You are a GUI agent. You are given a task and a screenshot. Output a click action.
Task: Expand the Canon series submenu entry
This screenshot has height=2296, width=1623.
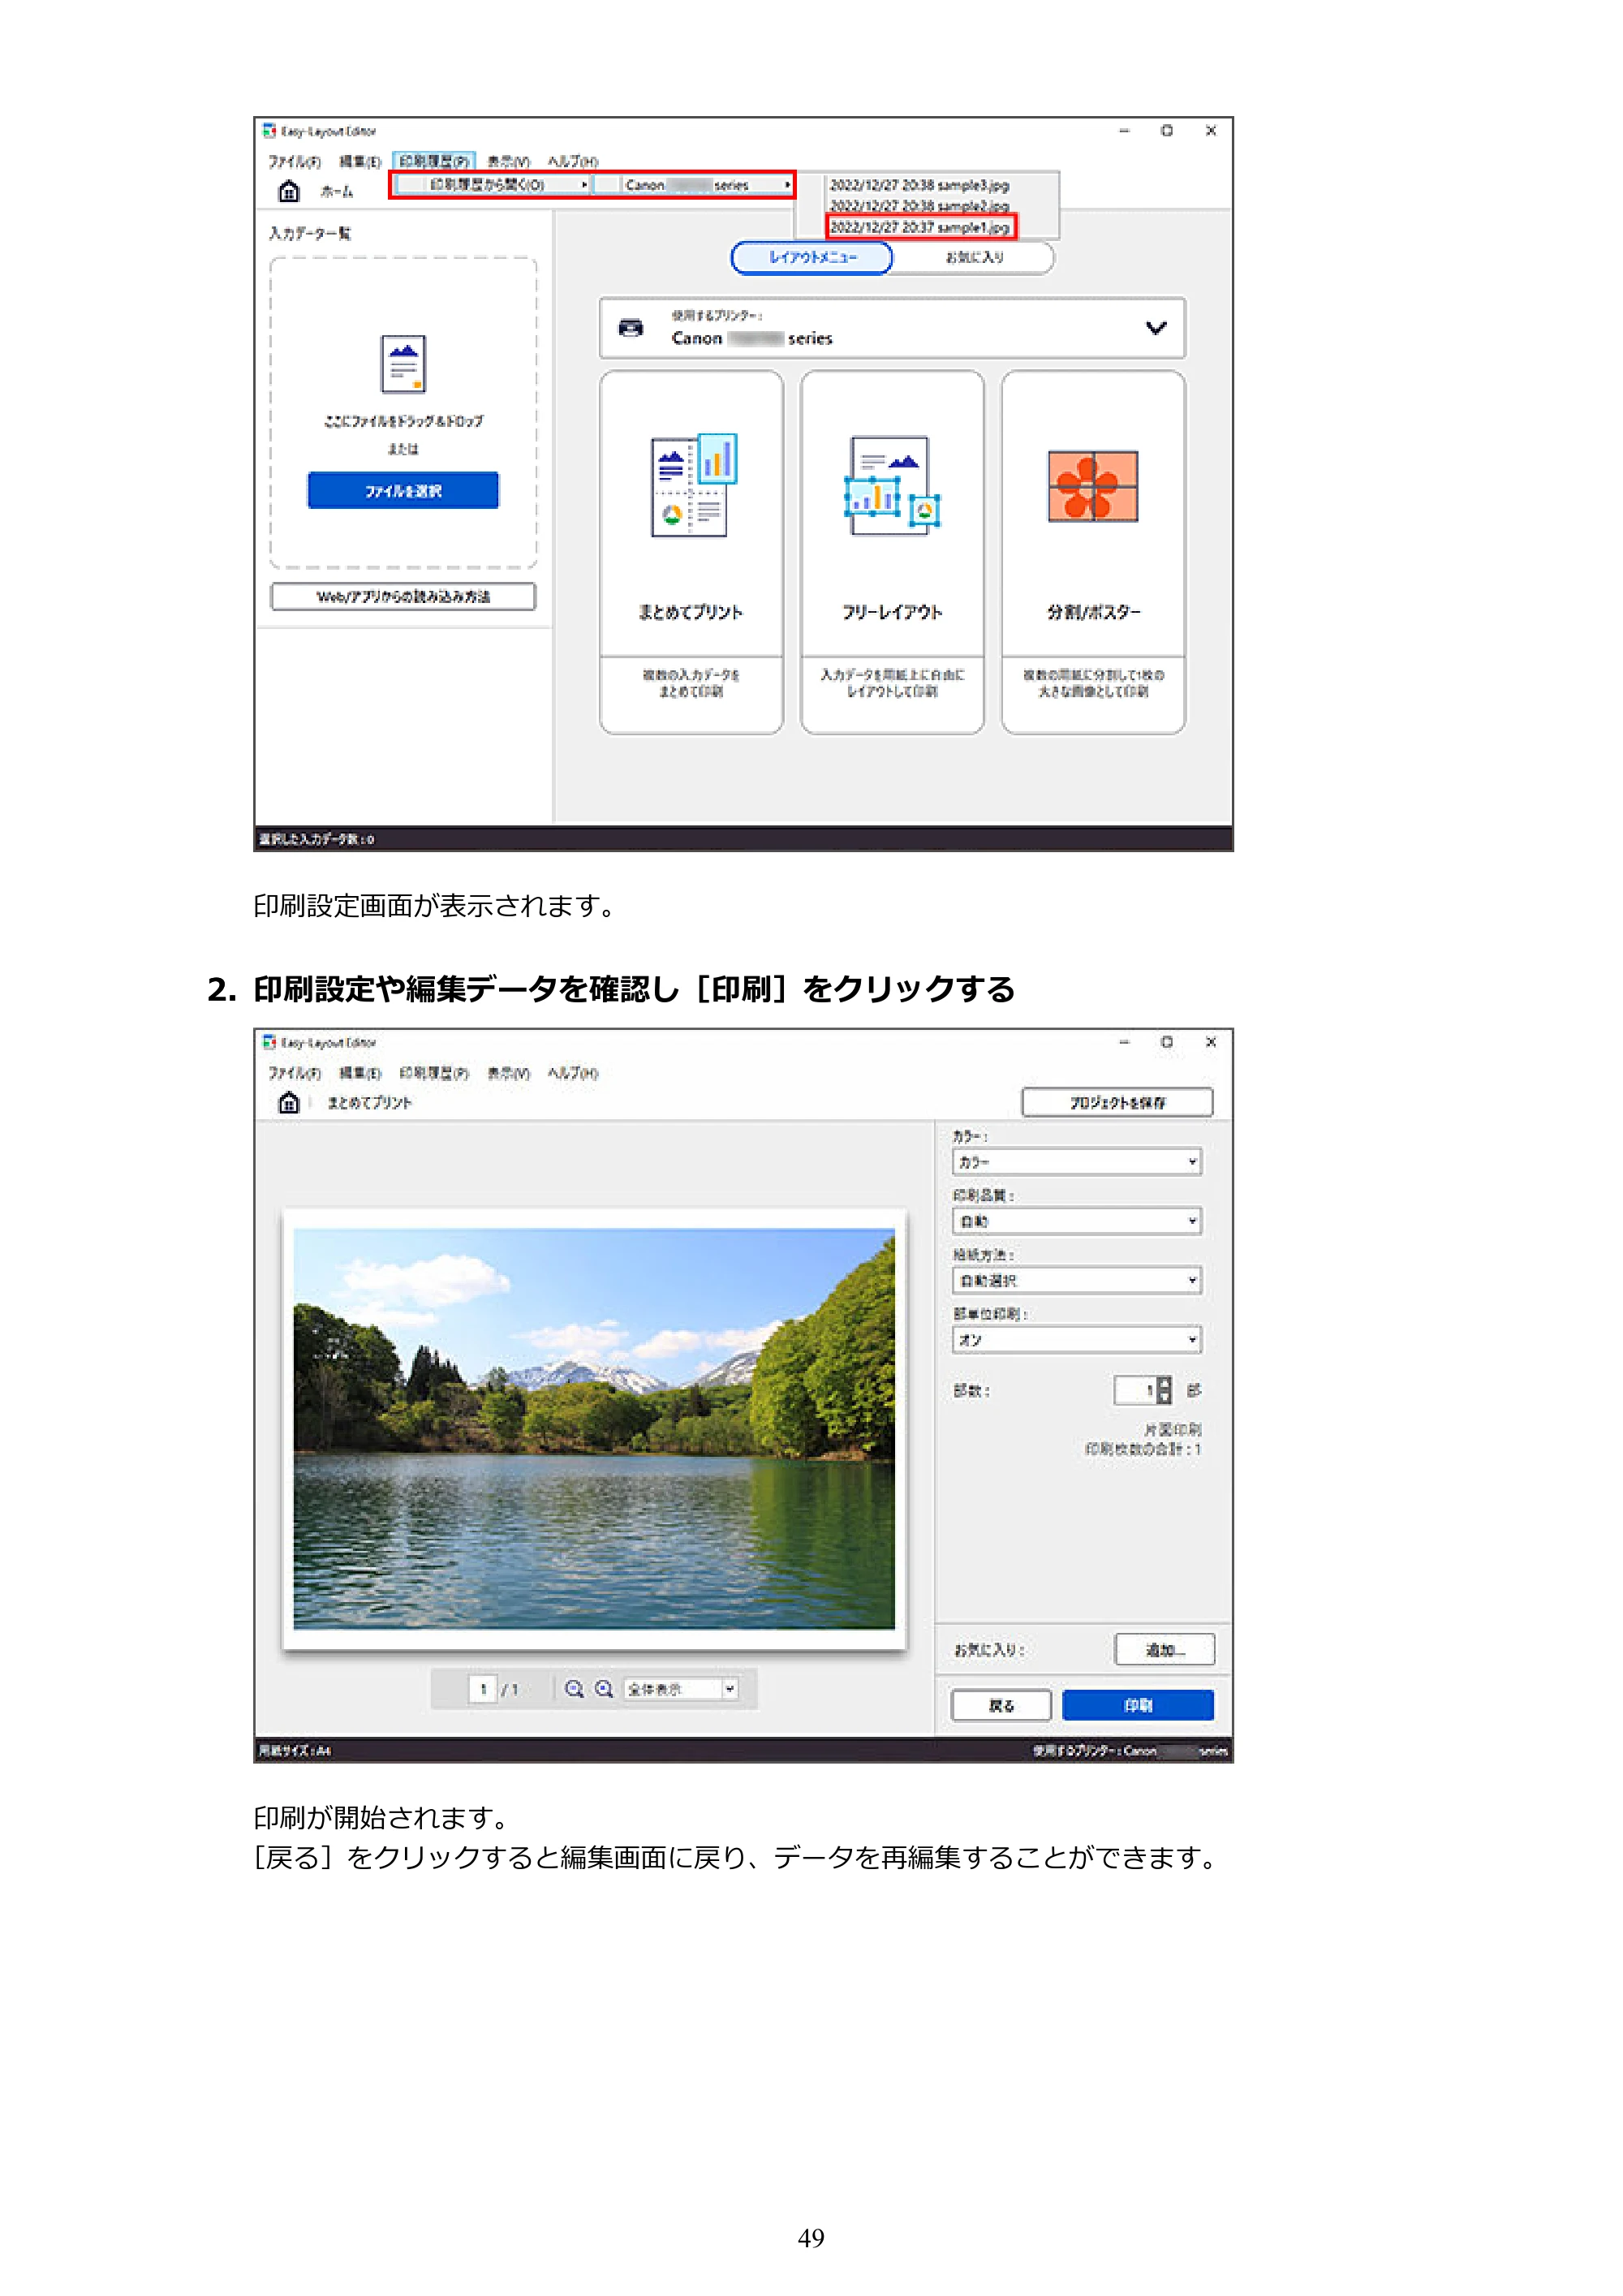click(692, 185)
